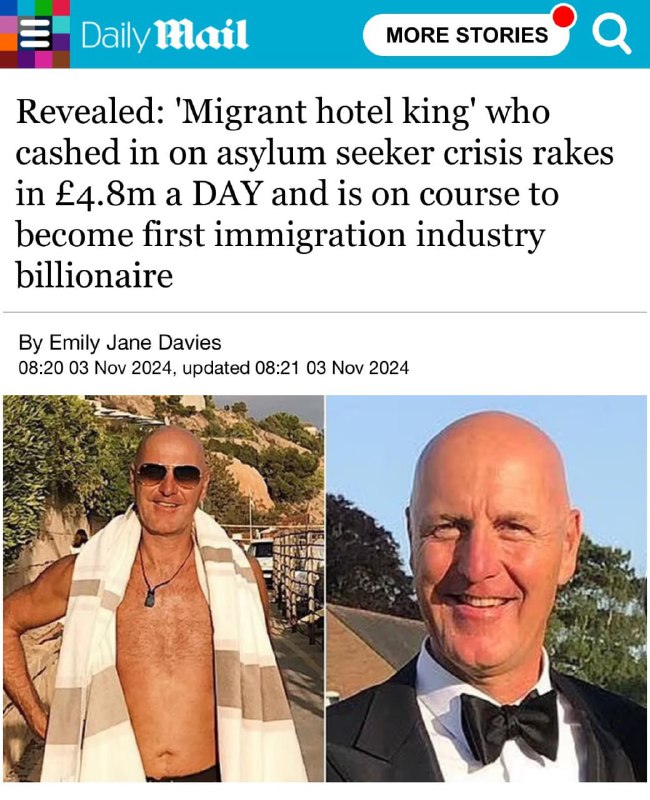
Task: Open the photo of man wearing sunglasses
Action: coord(163,588)
